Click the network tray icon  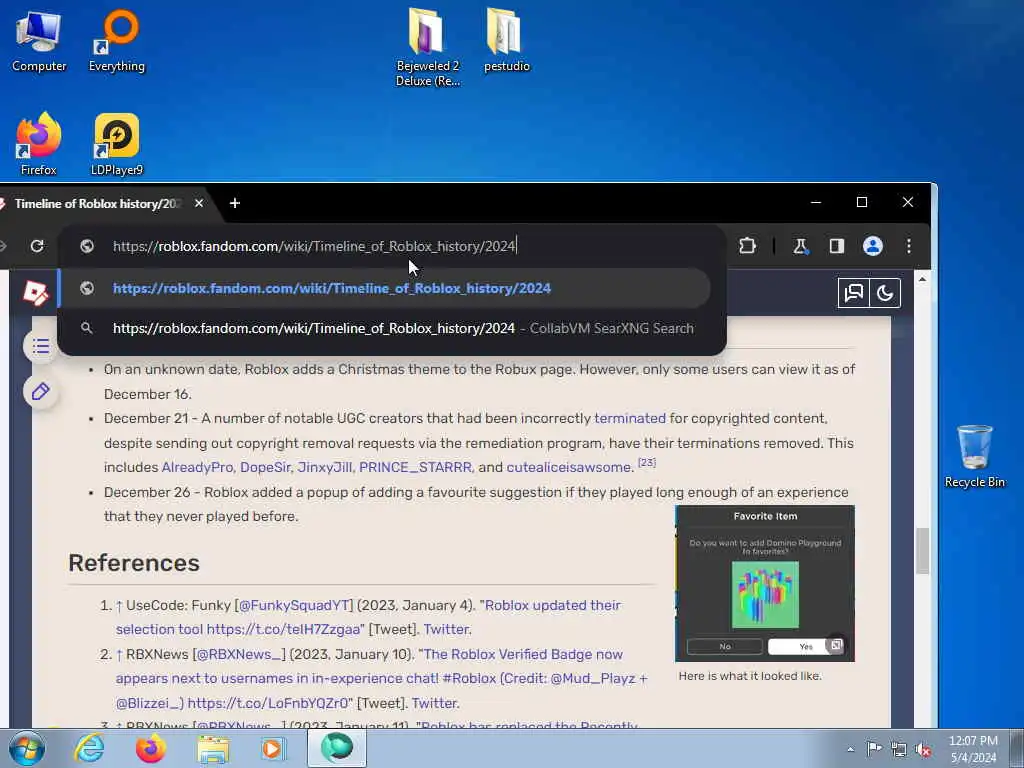(899, 749)
